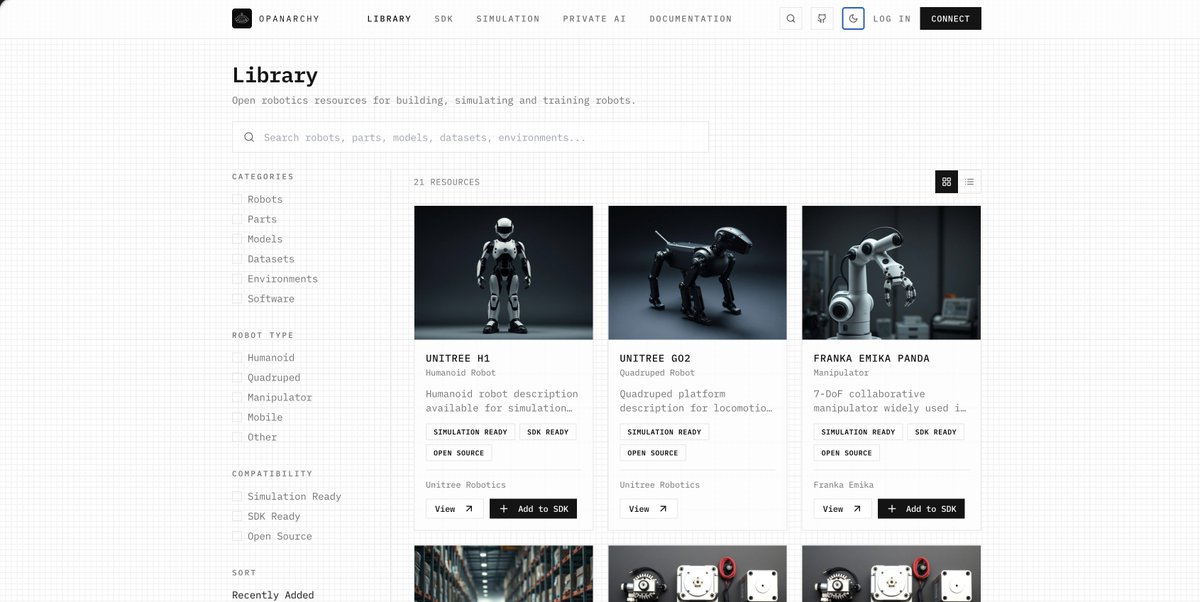The image size is (1200, 602).
Task: Click the Franka Emika publisher name
Action: [x=844, y=485]
